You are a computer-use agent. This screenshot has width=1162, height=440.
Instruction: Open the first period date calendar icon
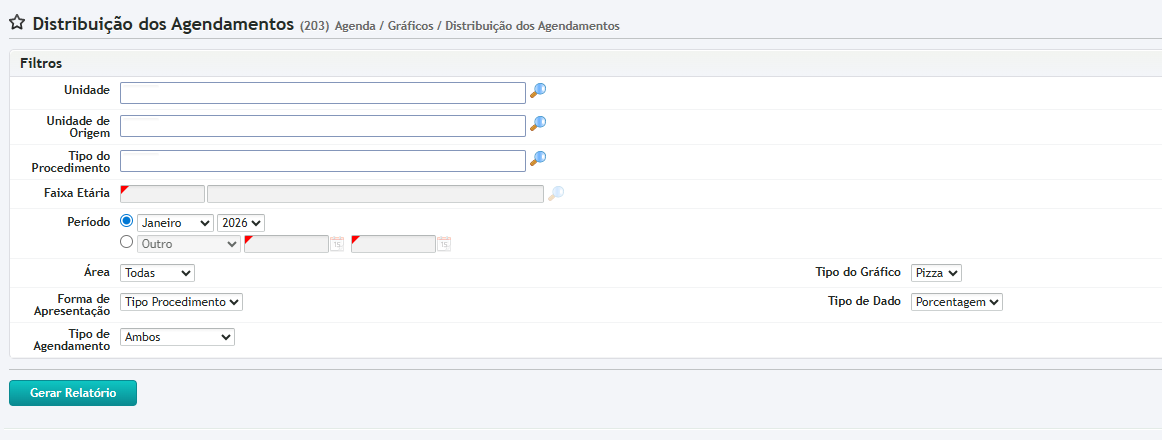click(x=337, y=243)
